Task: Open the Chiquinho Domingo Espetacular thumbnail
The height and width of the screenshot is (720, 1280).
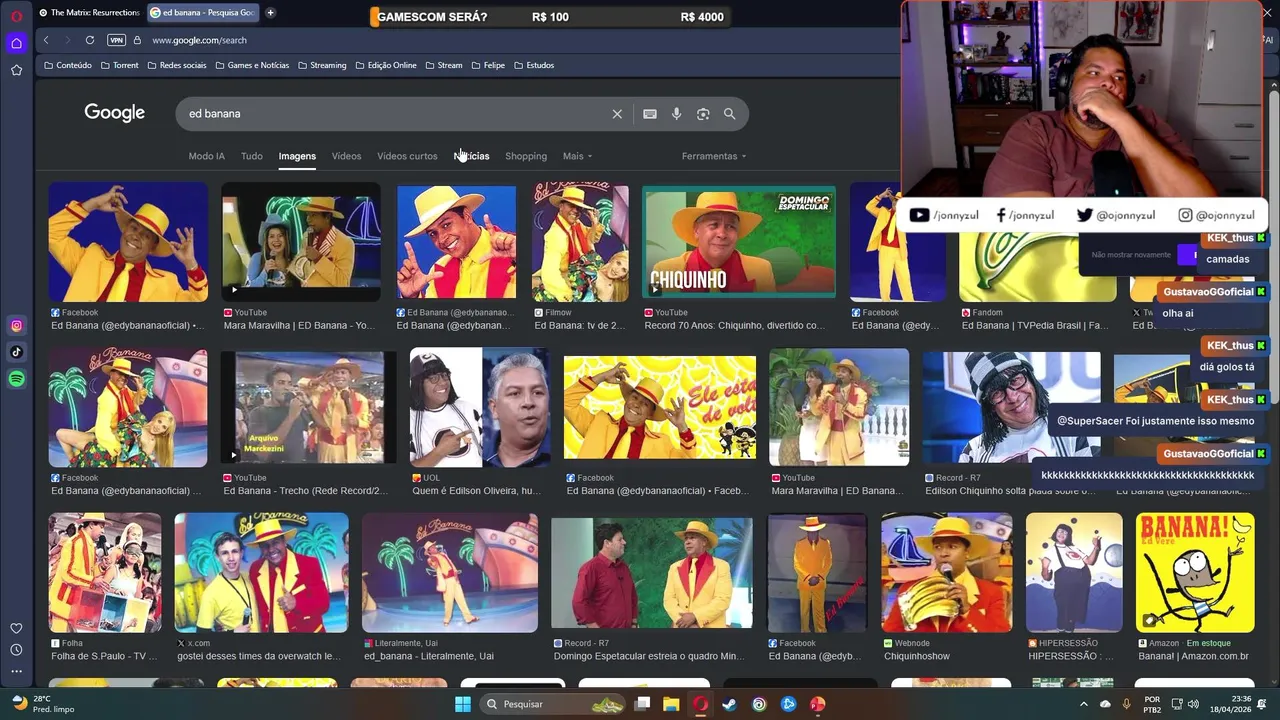Action: [739, 243]
